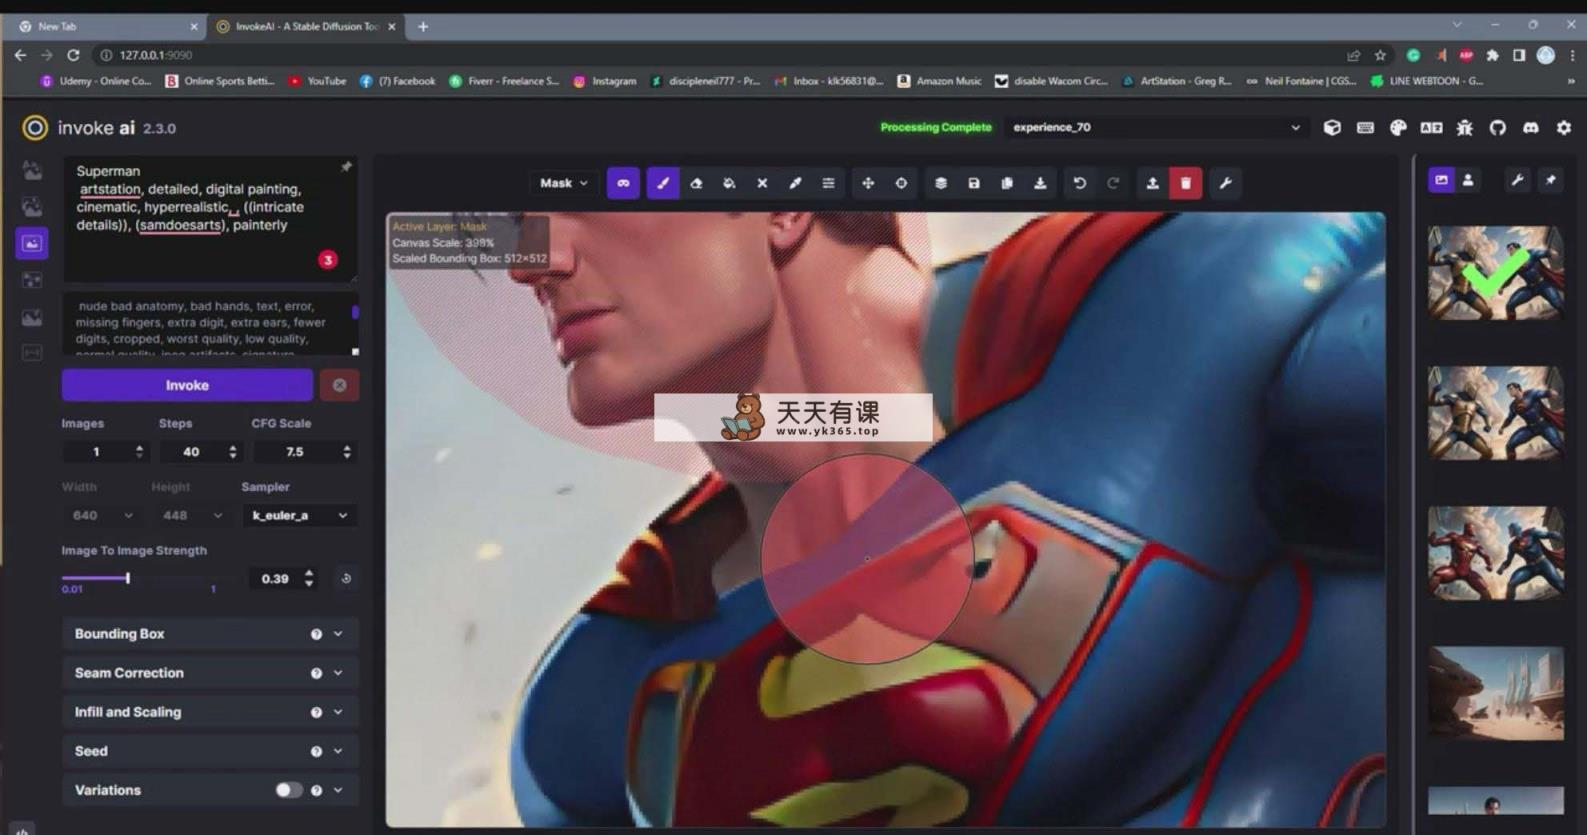Select the Fill bounding box tool
The height and width of the screenshot is (835, 1587).
tap(729, 183)
